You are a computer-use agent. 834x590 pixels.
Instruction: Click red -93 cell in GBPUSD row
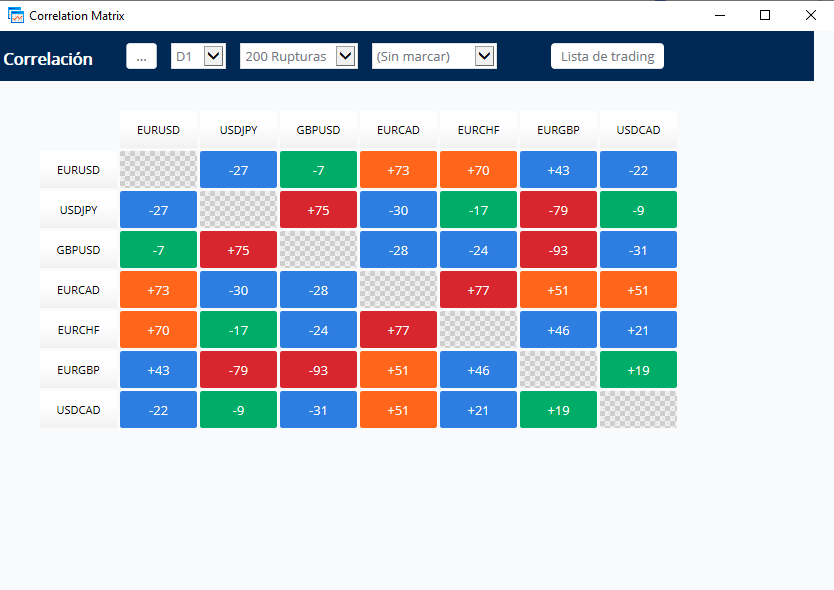[x=558, y=250]
